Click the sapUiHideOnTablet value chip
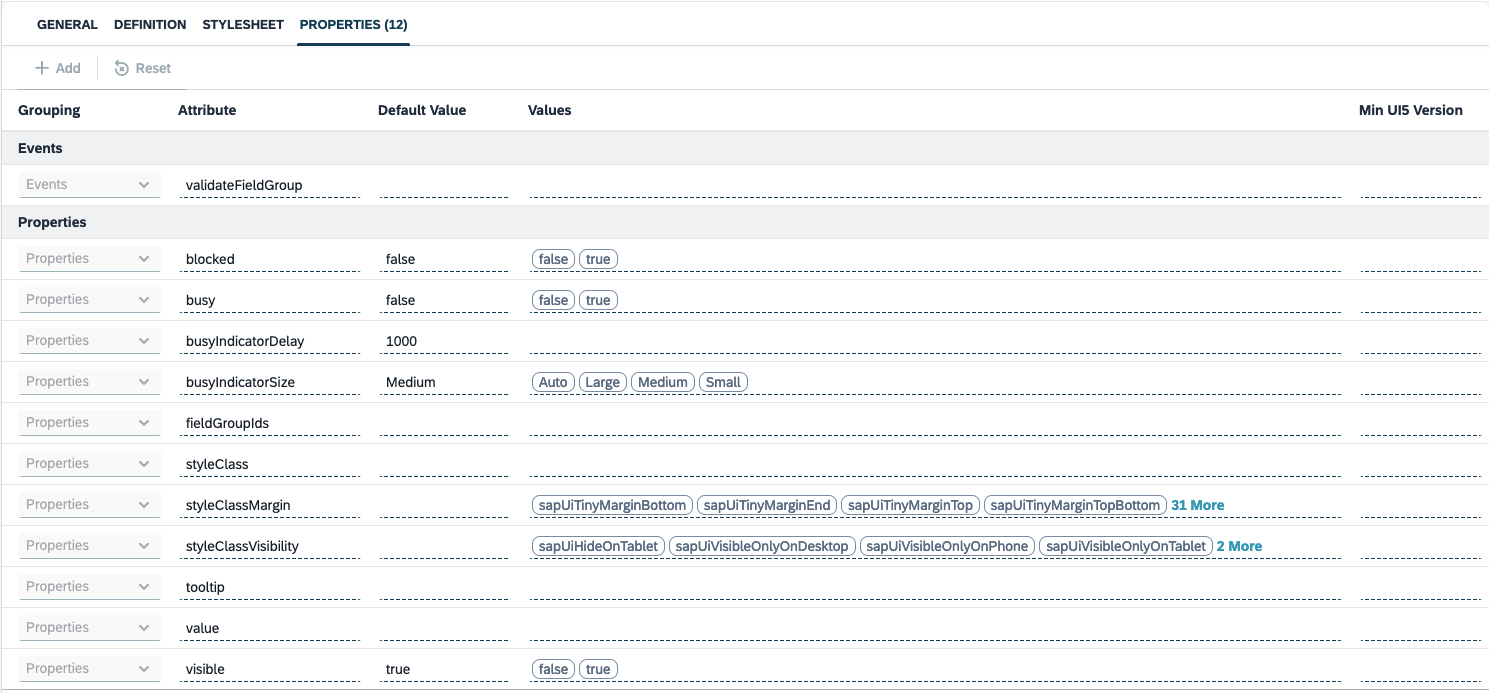This screenshot has height=693, width=1489. coord(597,545)
